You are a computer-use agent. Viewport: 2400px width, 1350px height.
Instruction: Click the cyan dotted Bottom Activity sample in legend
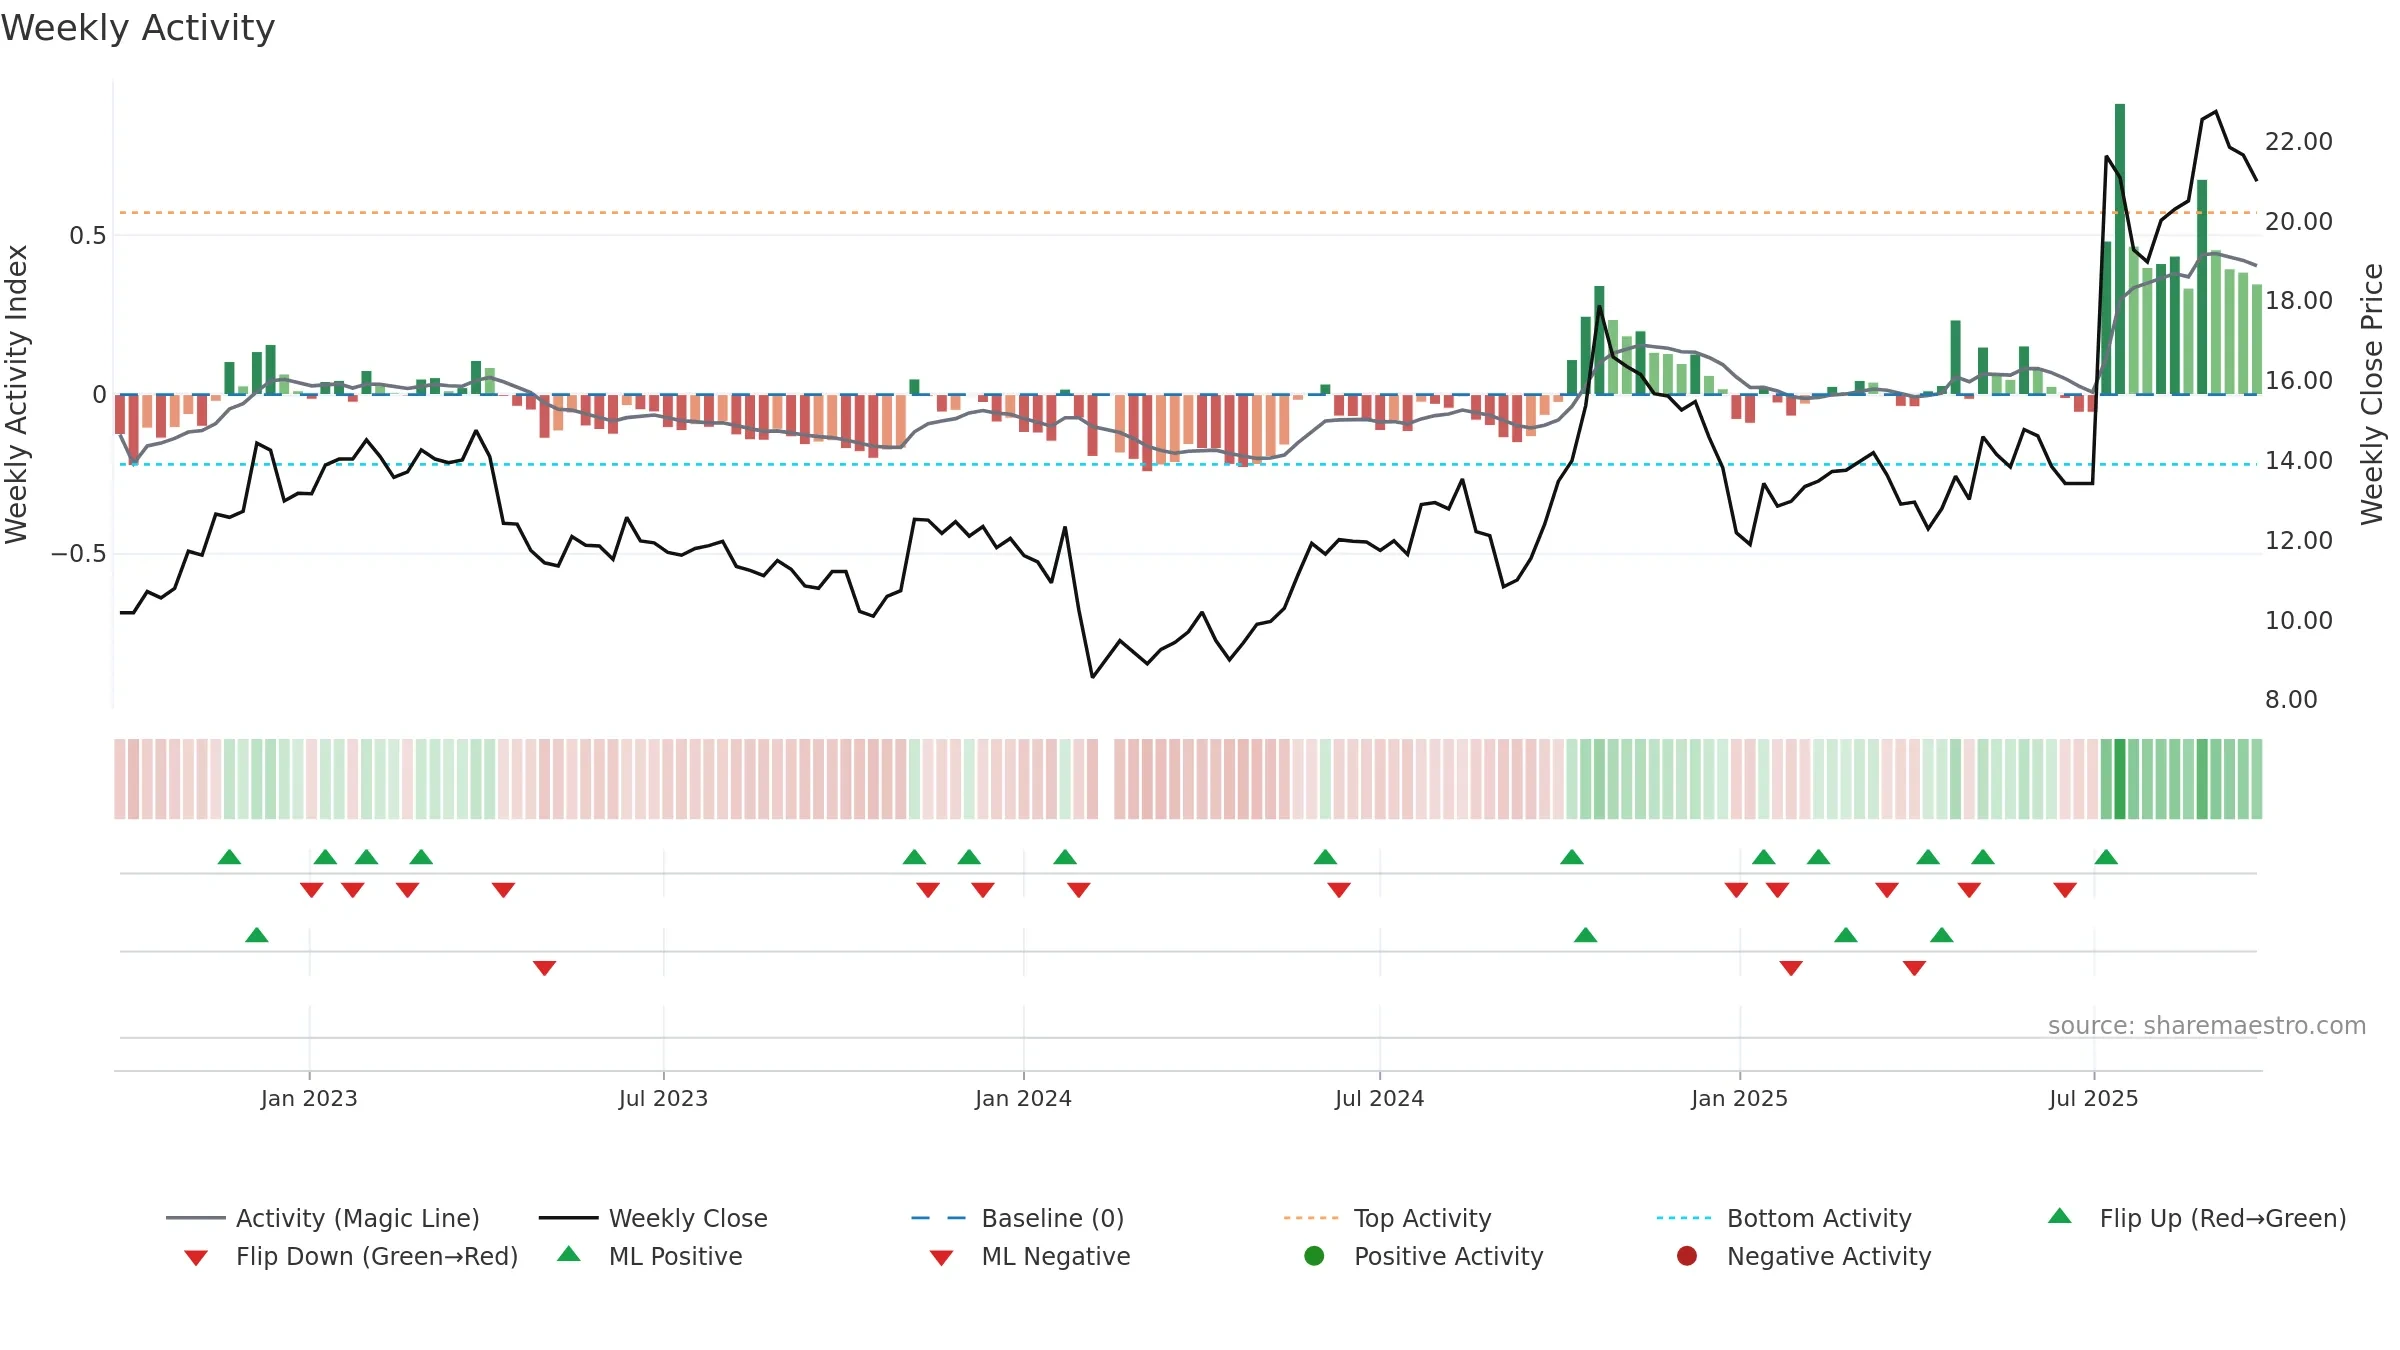click(1684, 1218)
